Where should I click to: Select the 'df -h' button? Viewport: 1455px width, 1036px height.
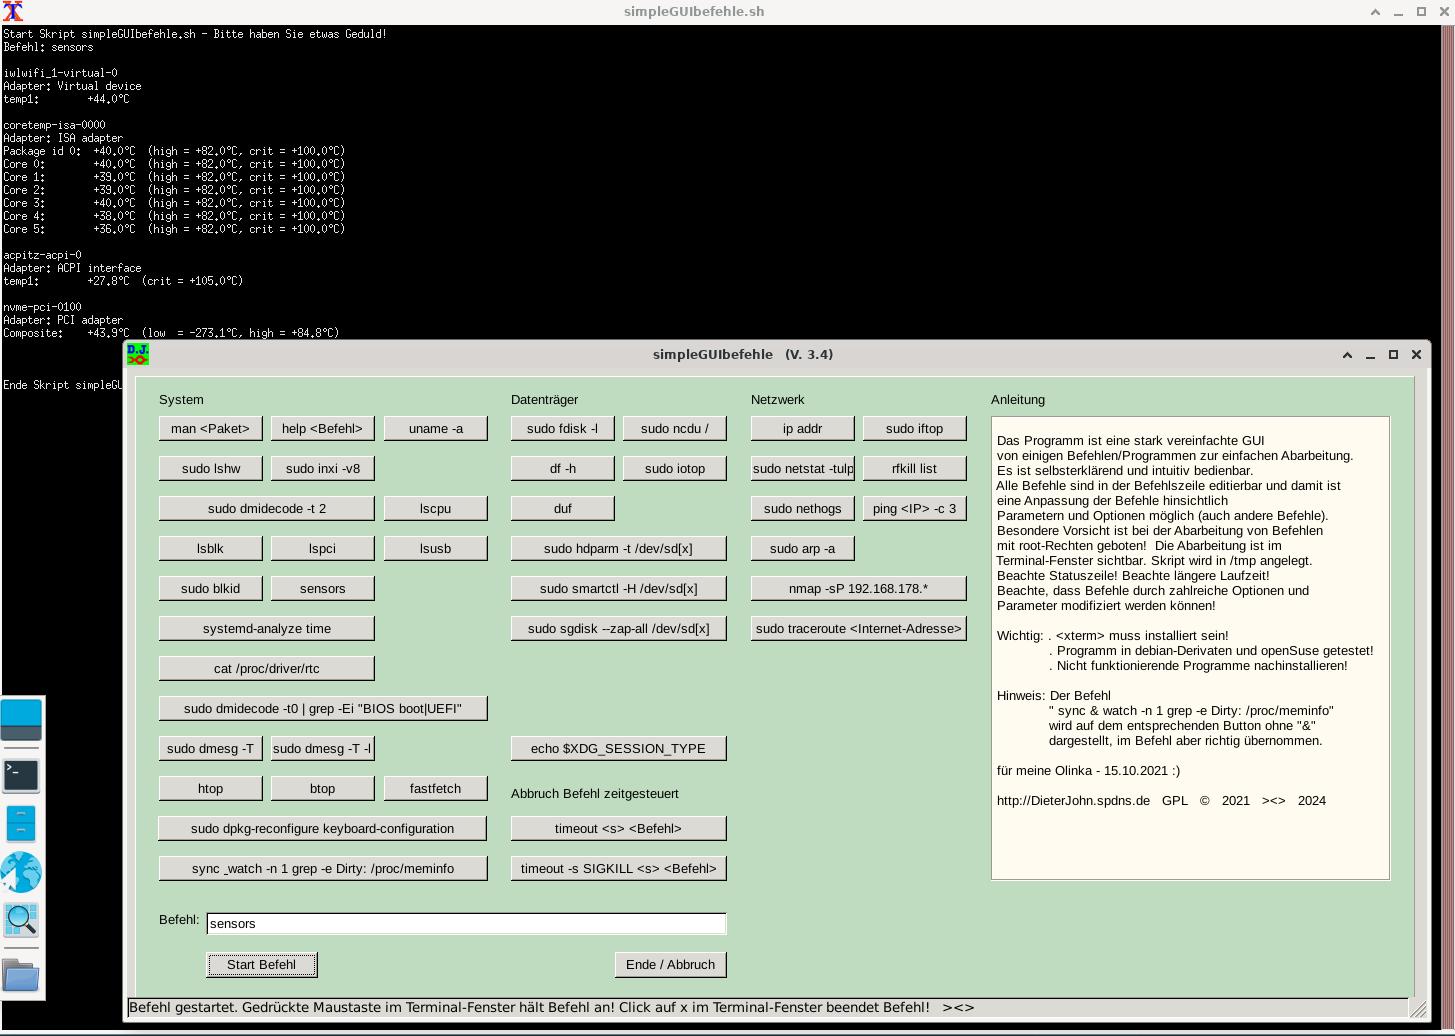tap(563, 468)
